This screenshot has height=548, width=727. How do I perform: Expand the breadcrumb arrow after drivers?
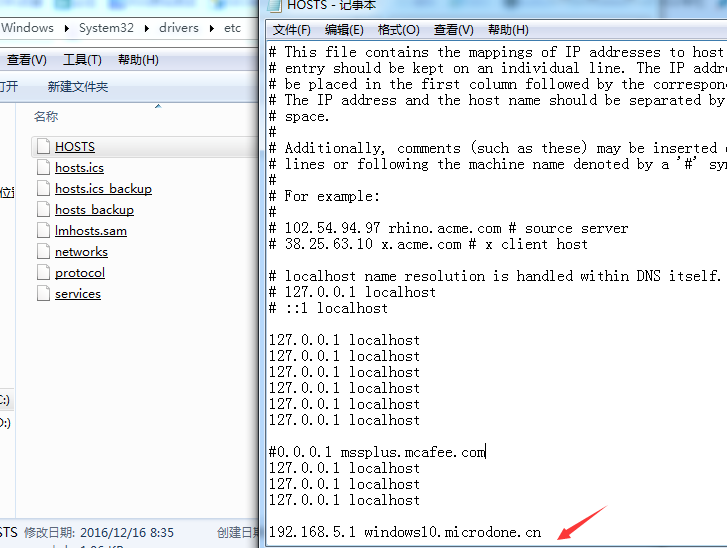click(212, 28)
